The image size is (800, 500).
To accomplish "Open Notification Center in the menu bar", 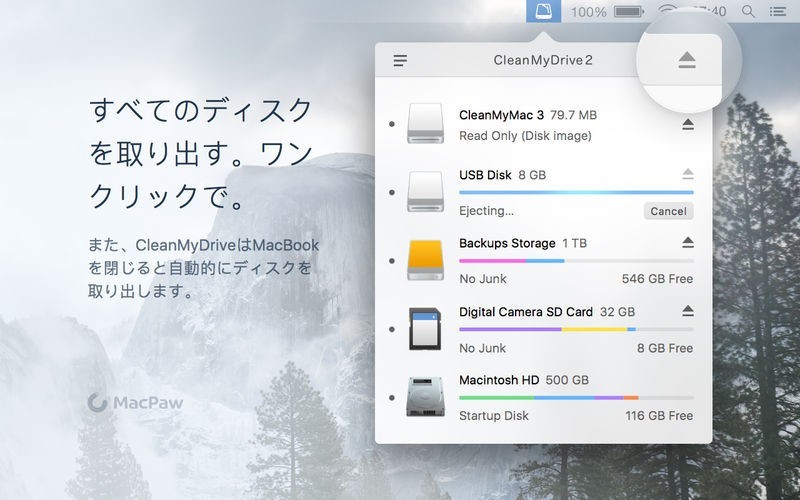I will click(x=777, y=11).
